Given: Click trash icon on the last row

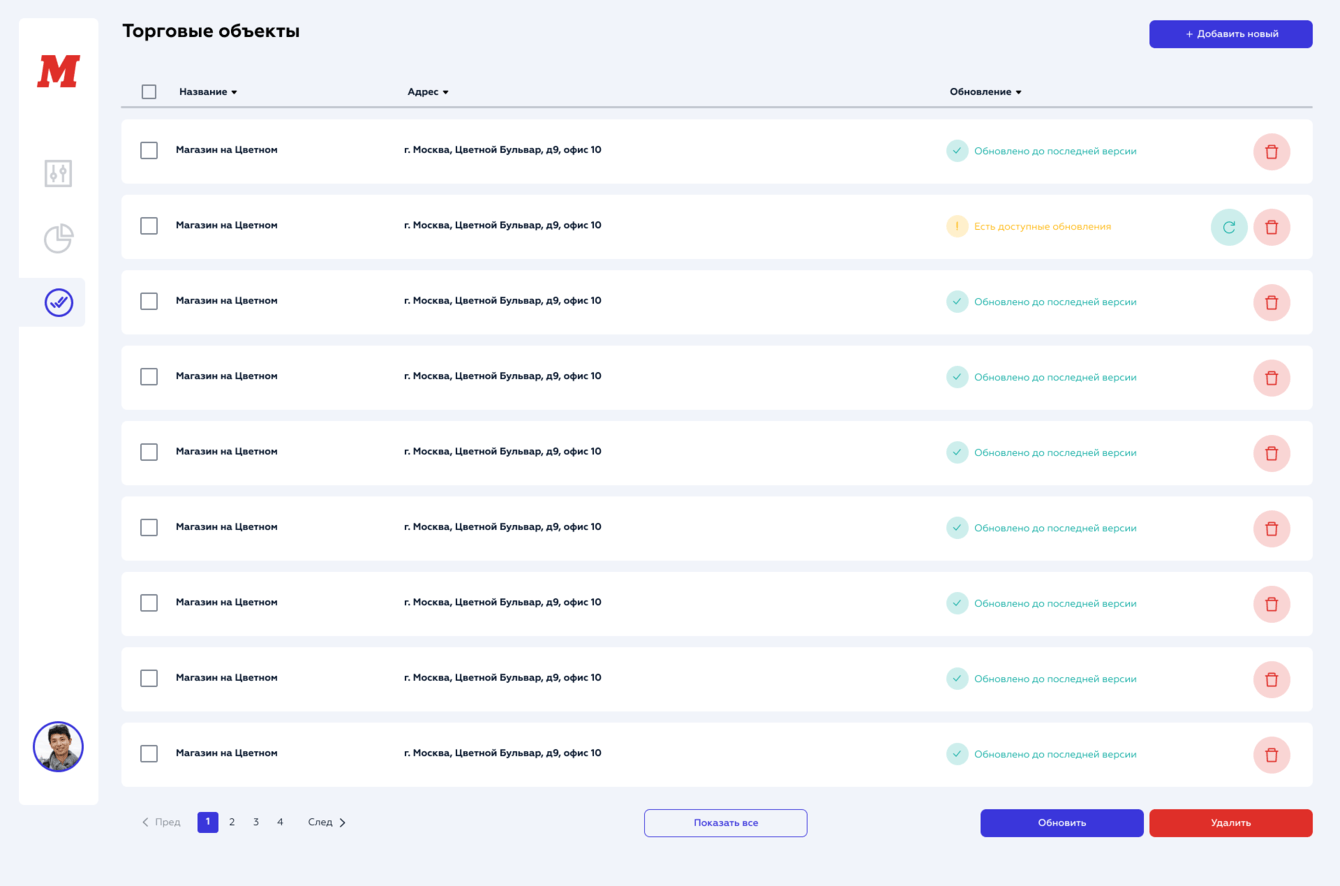Looking at the screenshot, I should pos(1271,755).
